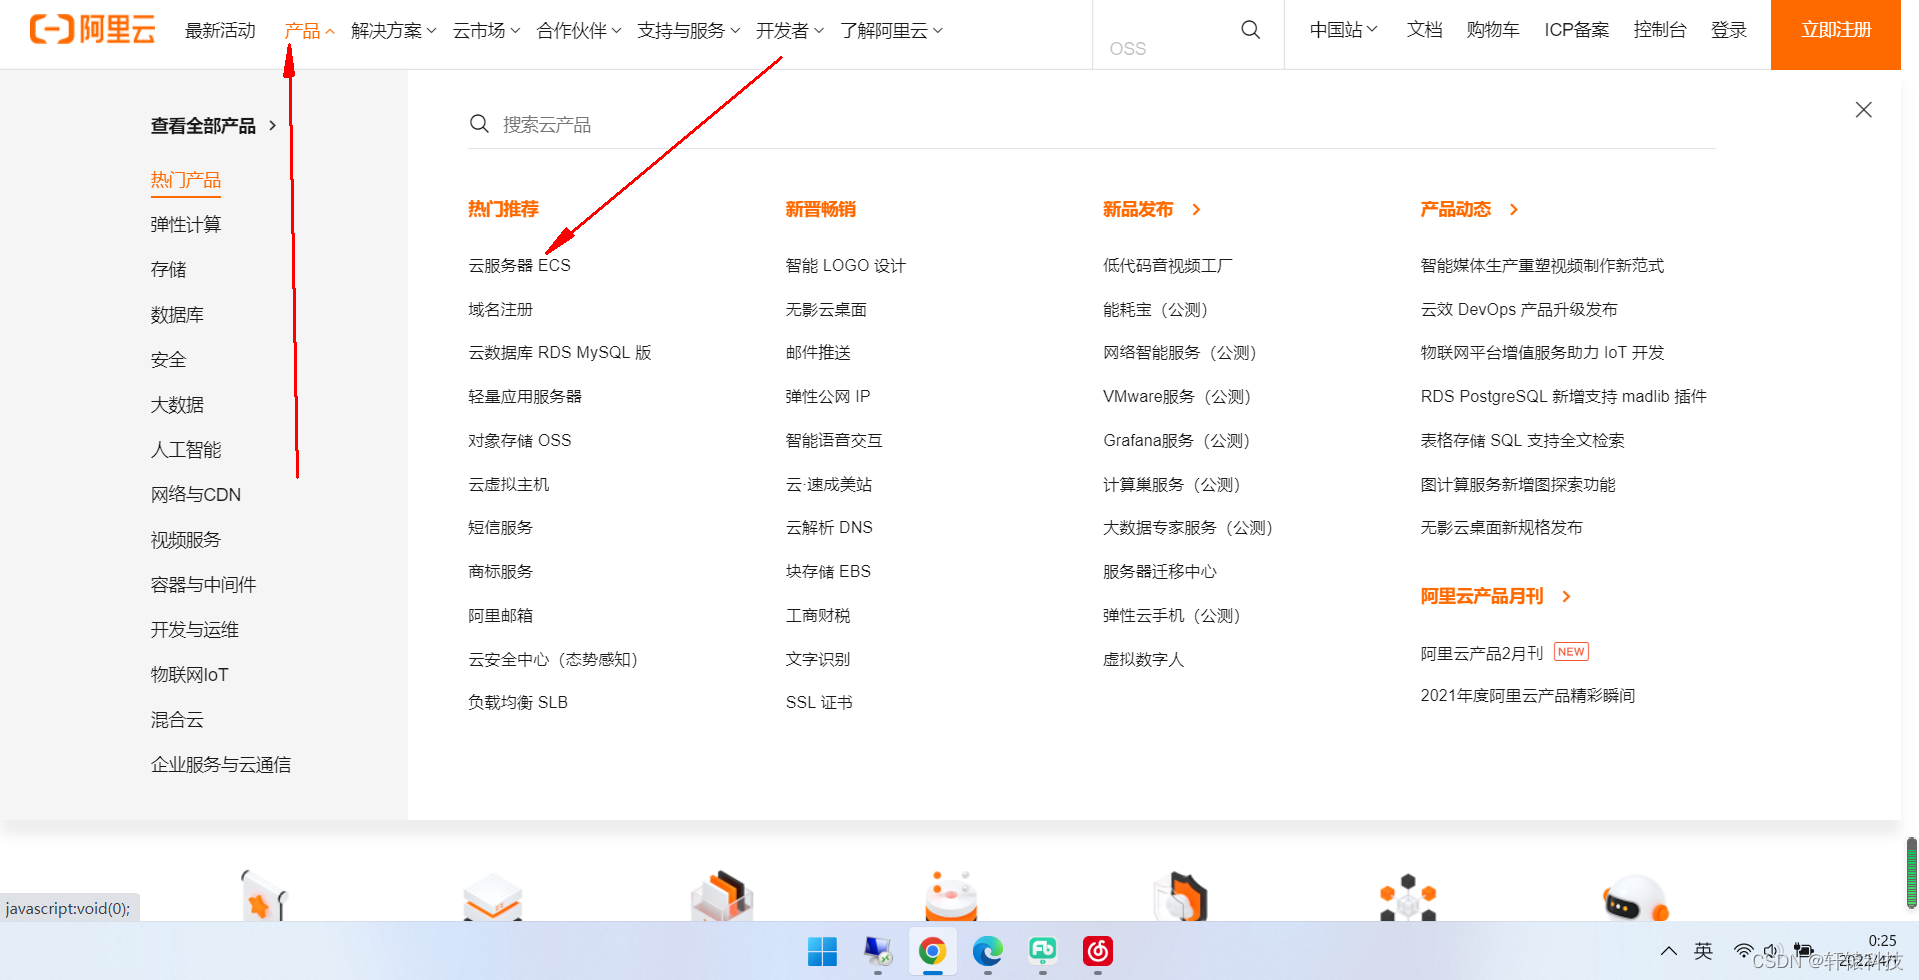
Task: Expand 了解阿里云 dropdown
Action: point(892,31)
